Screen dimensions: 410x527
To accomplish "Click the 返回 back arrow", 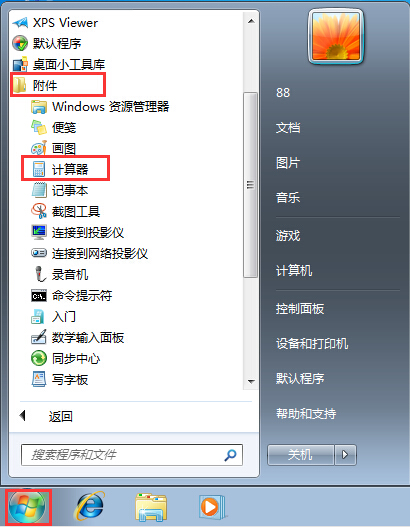I will click(x=23, y=416).
